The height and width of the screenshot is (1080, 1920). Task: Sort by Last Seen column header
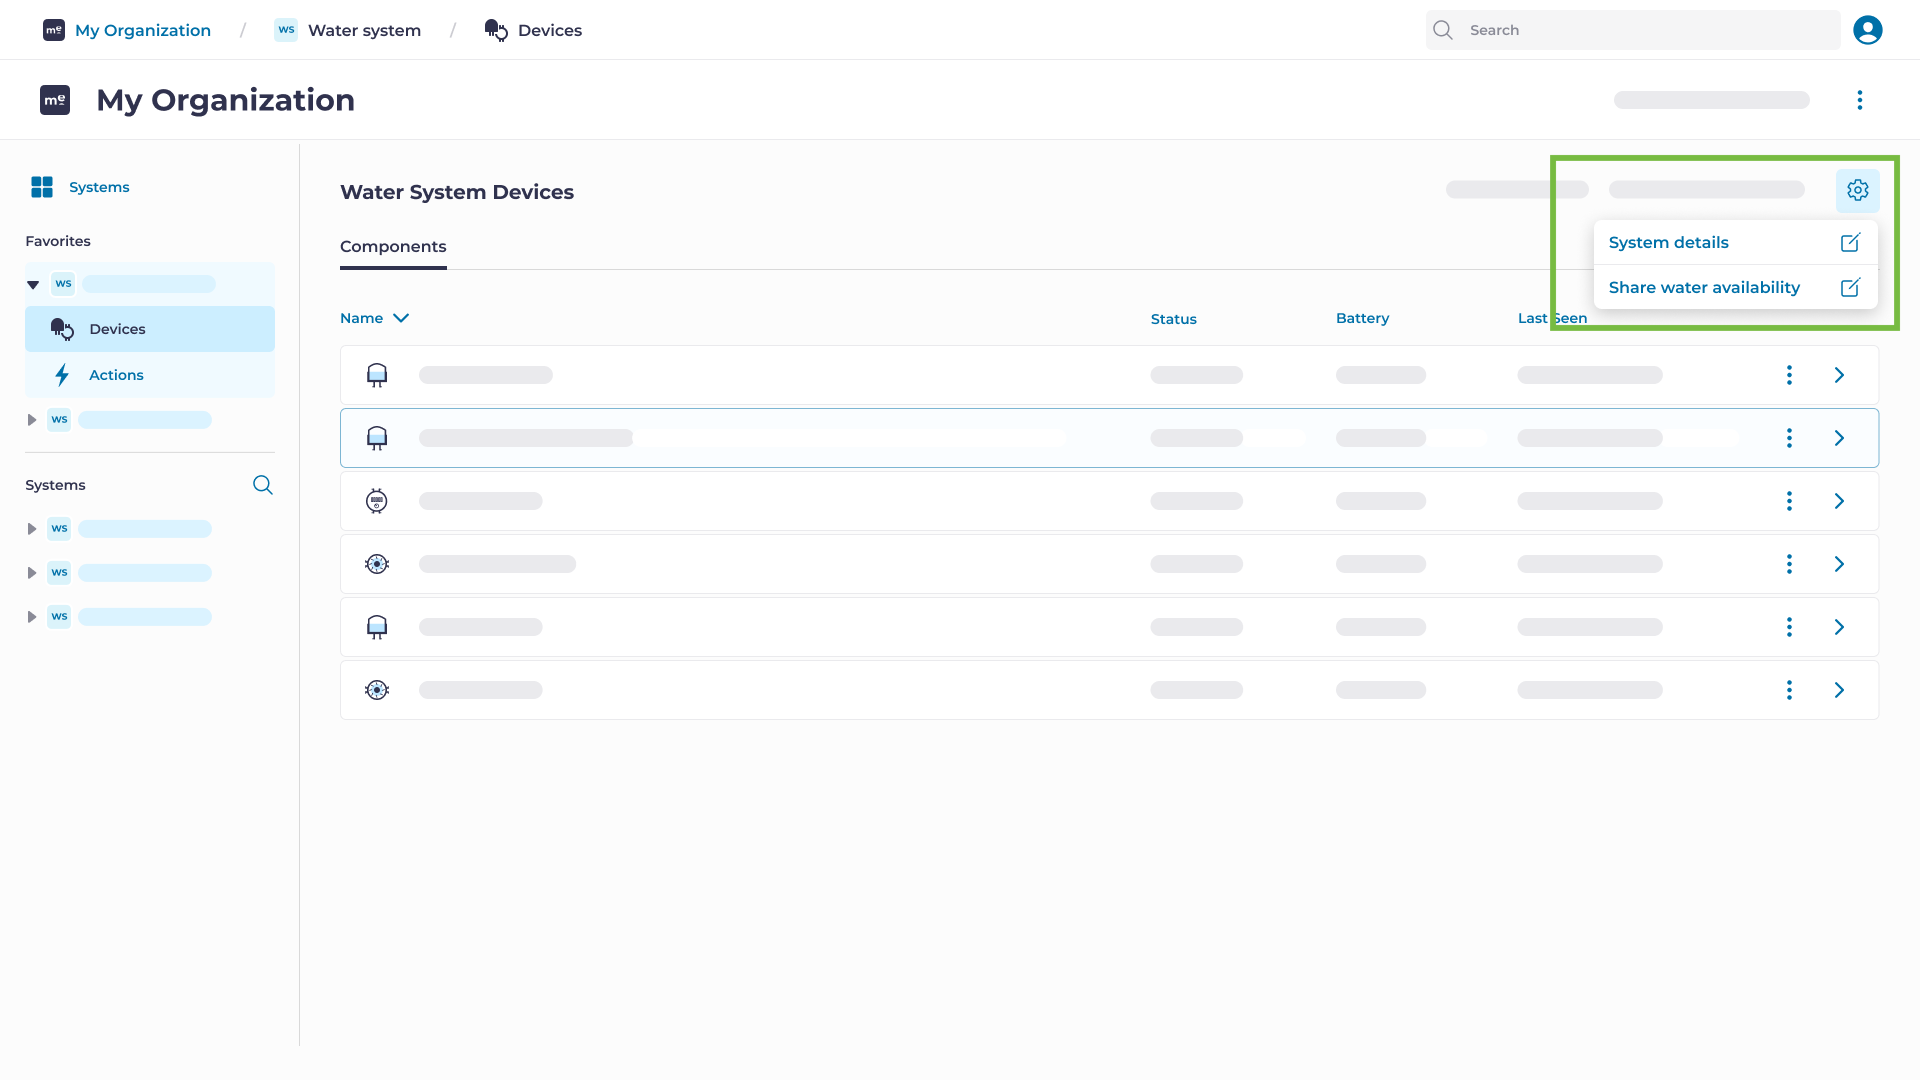[1552, 318]
